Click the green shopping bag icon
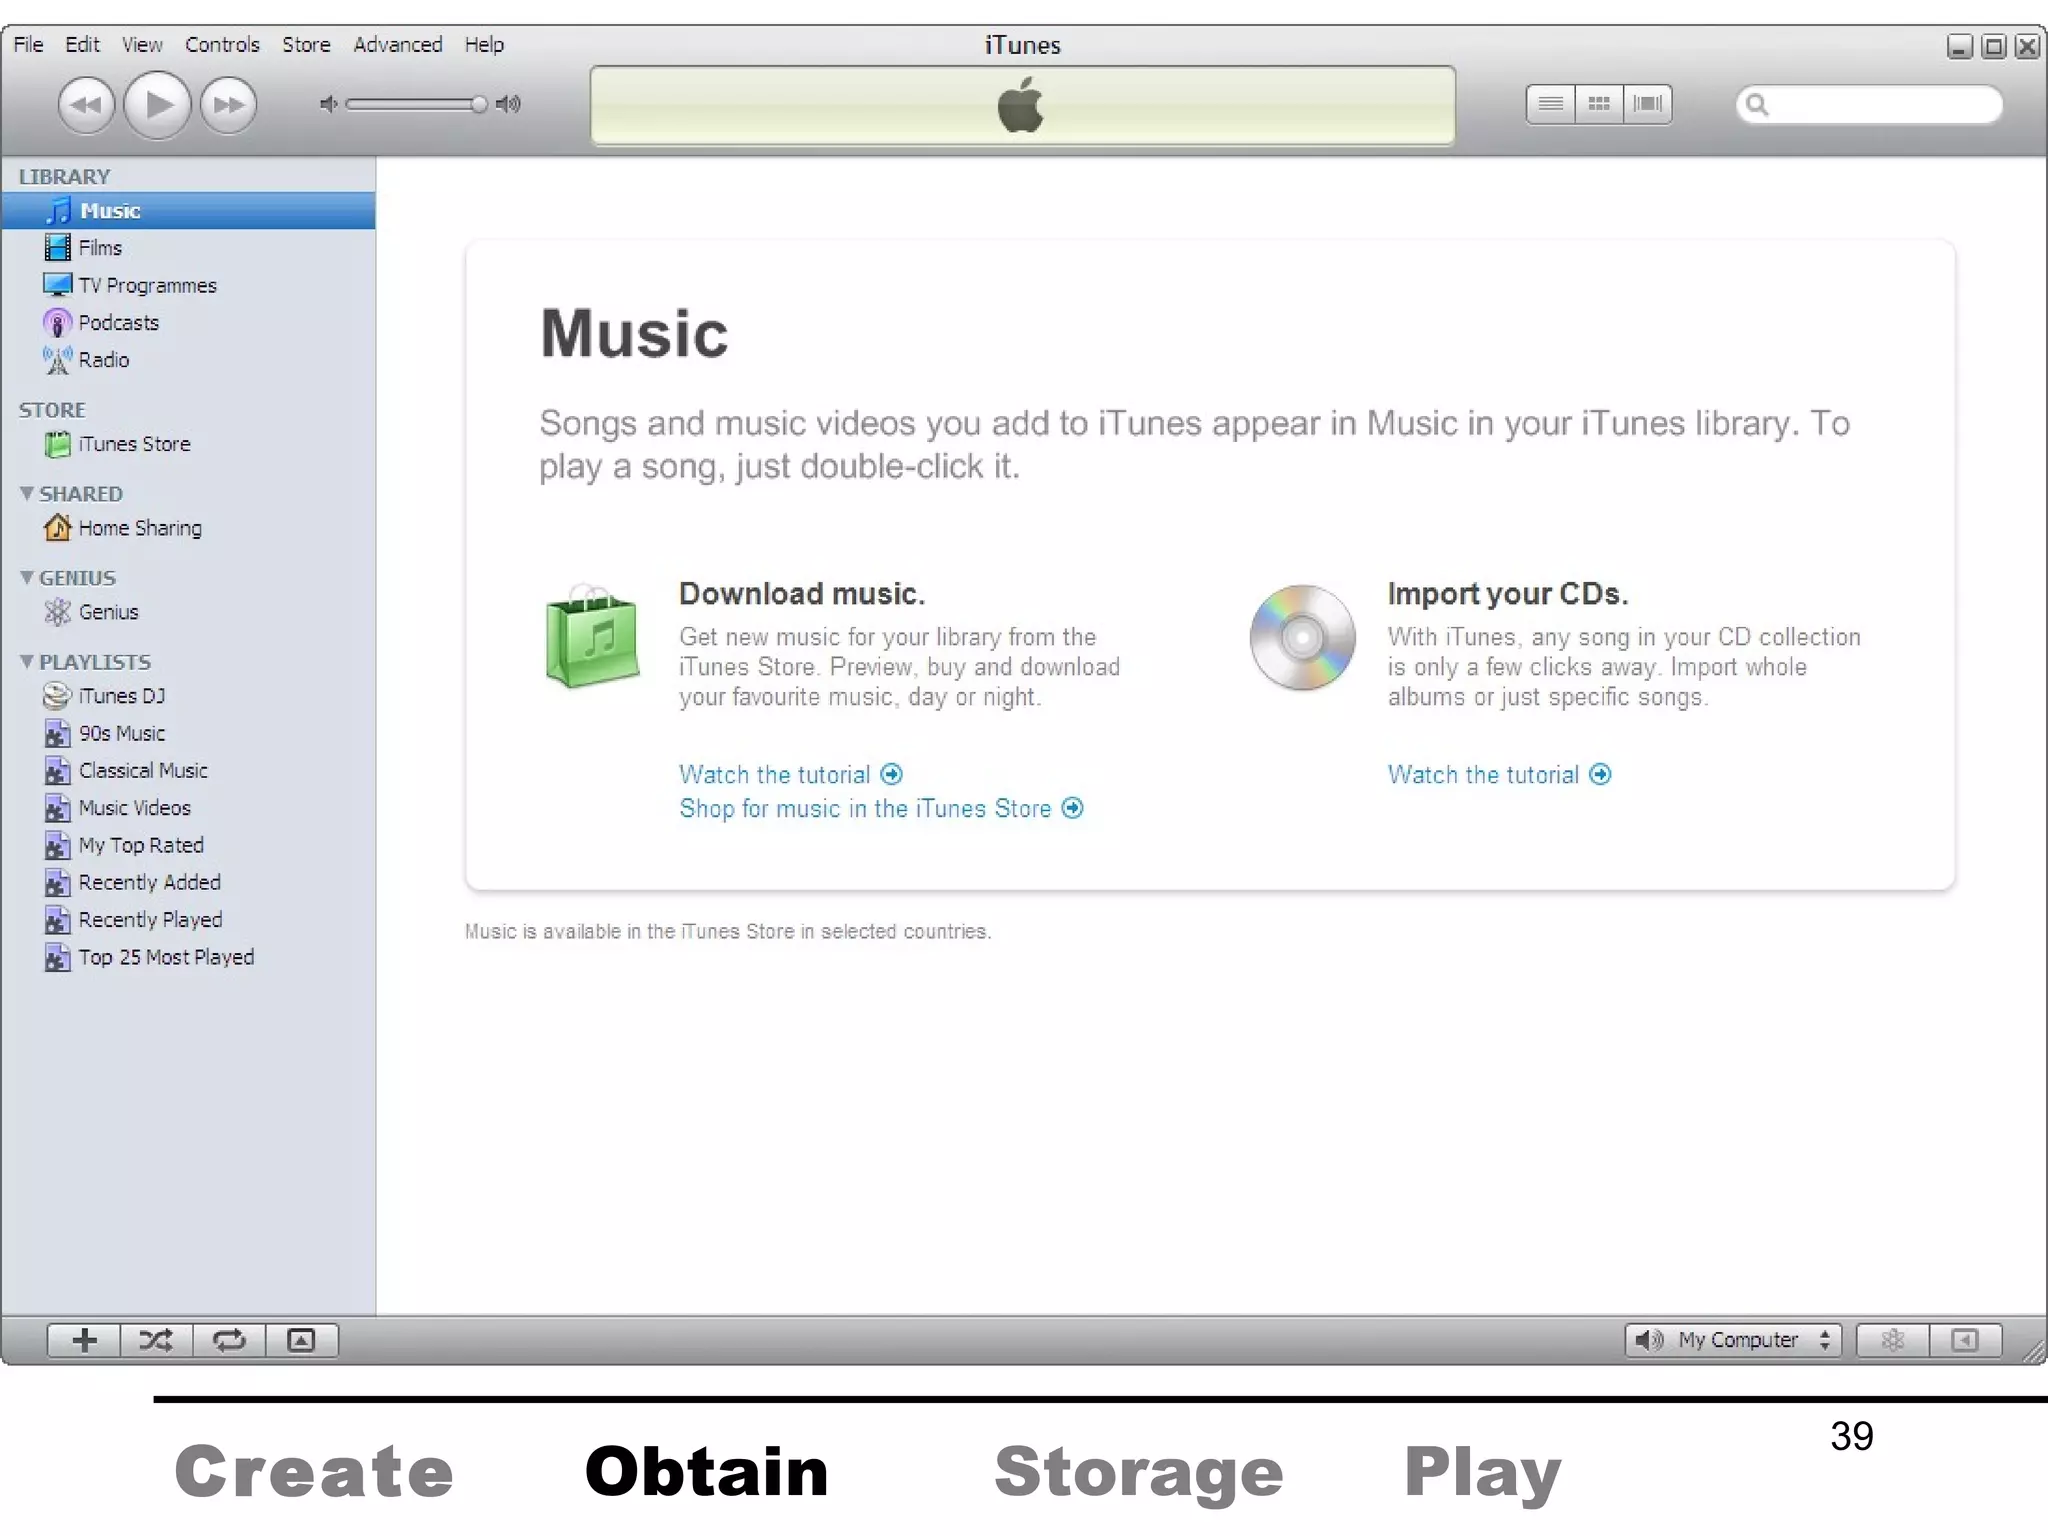The height and width of the screenshot is (1536, 2048). 592,636
